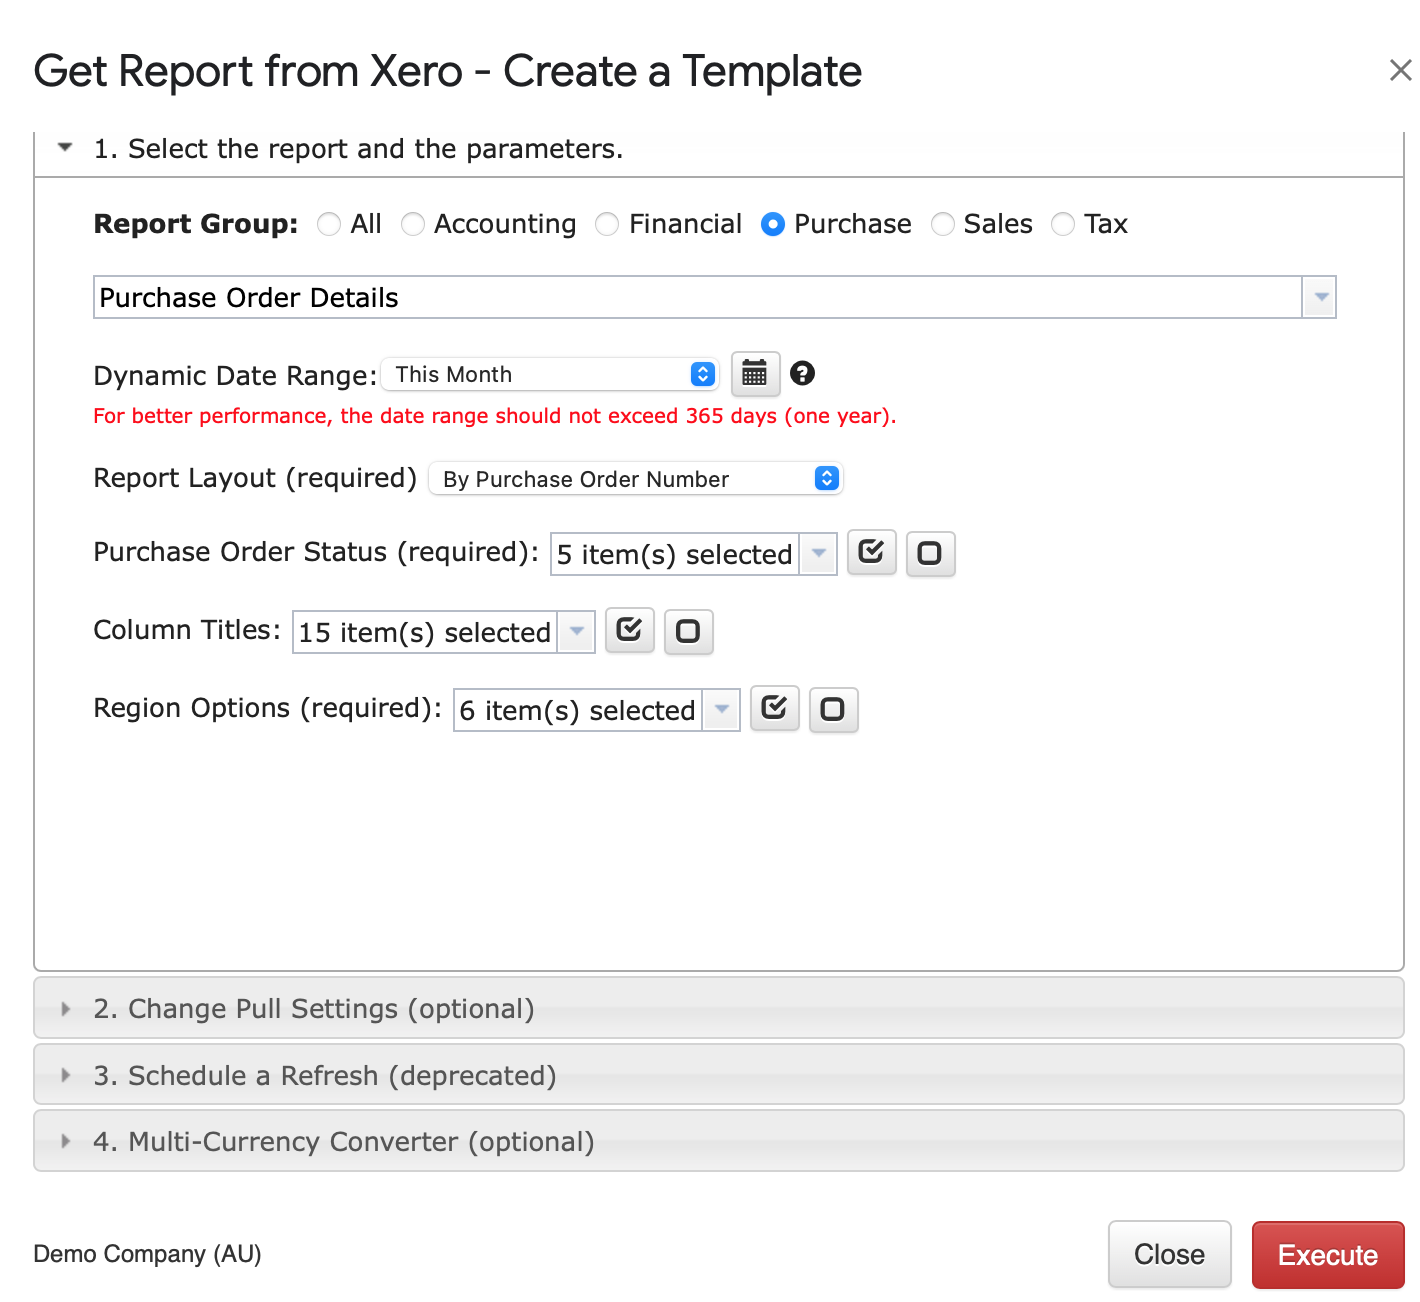The width and height of the screenshot is (1420, 1302).
Task: Select all Region Options items
Action: [774, 709]
